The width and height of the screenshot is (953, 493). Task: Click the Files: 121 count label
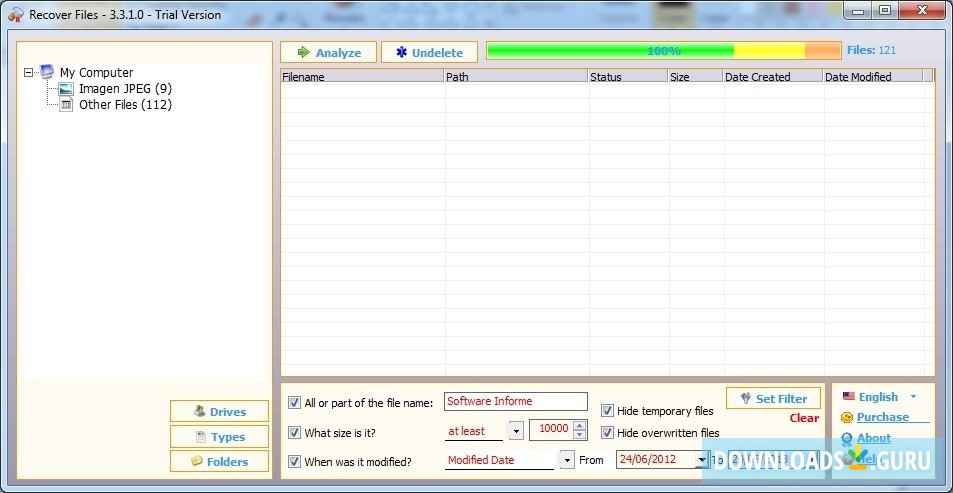click(x=871, y=50)
